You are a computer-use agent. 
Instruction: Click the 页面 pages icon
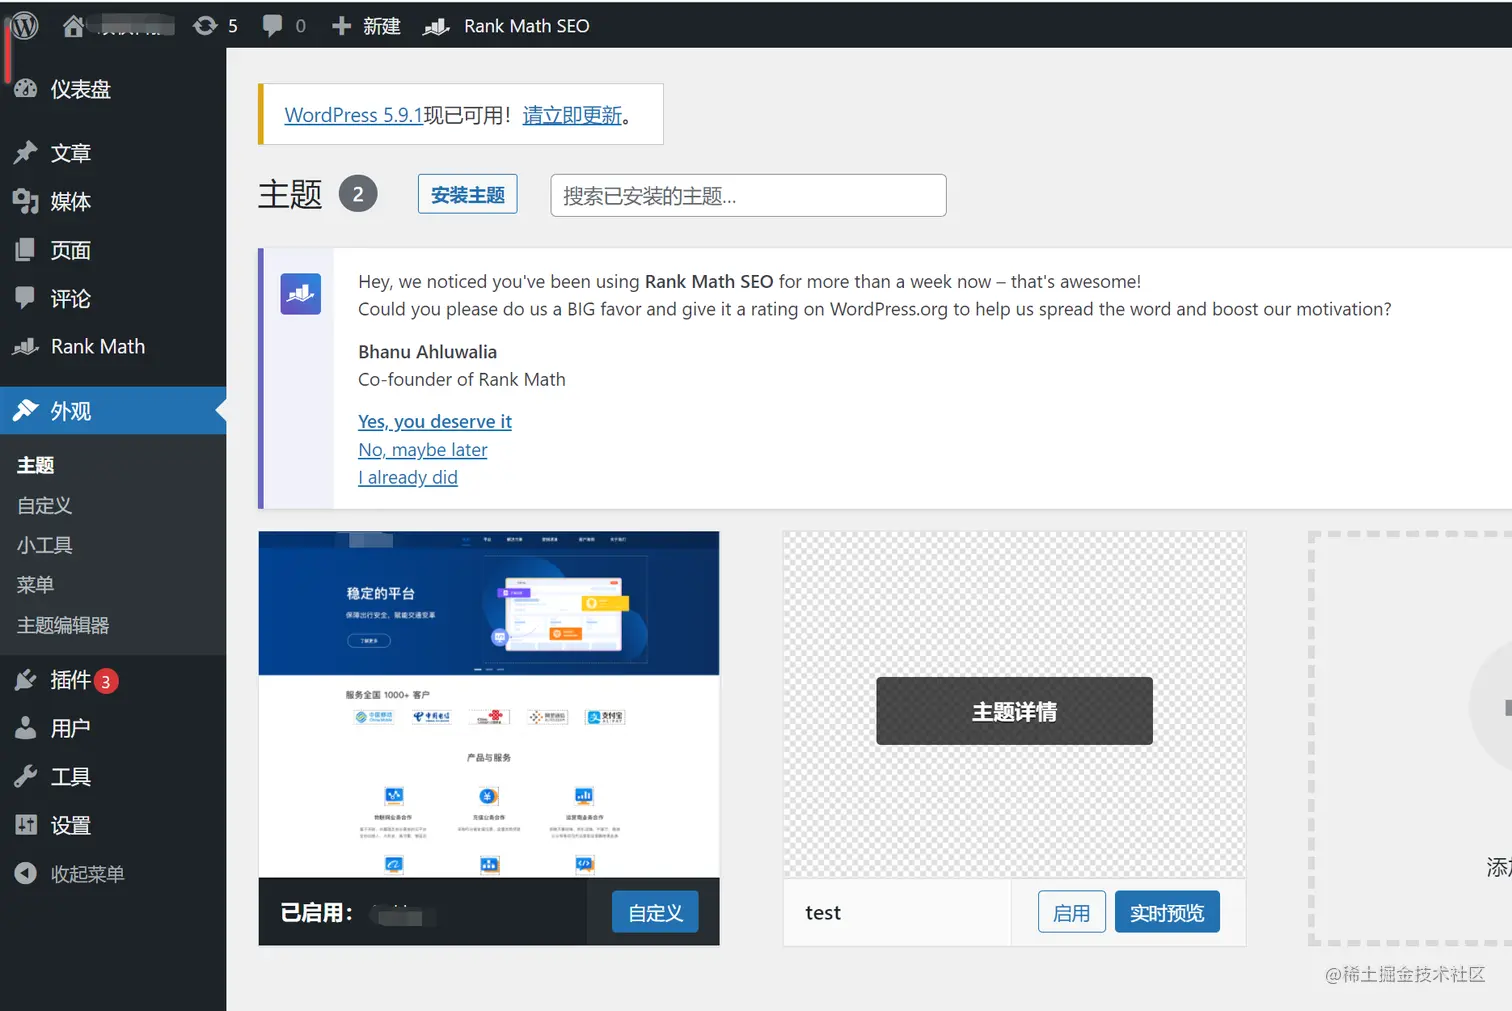pyautogui.click(x=25, y=250)
